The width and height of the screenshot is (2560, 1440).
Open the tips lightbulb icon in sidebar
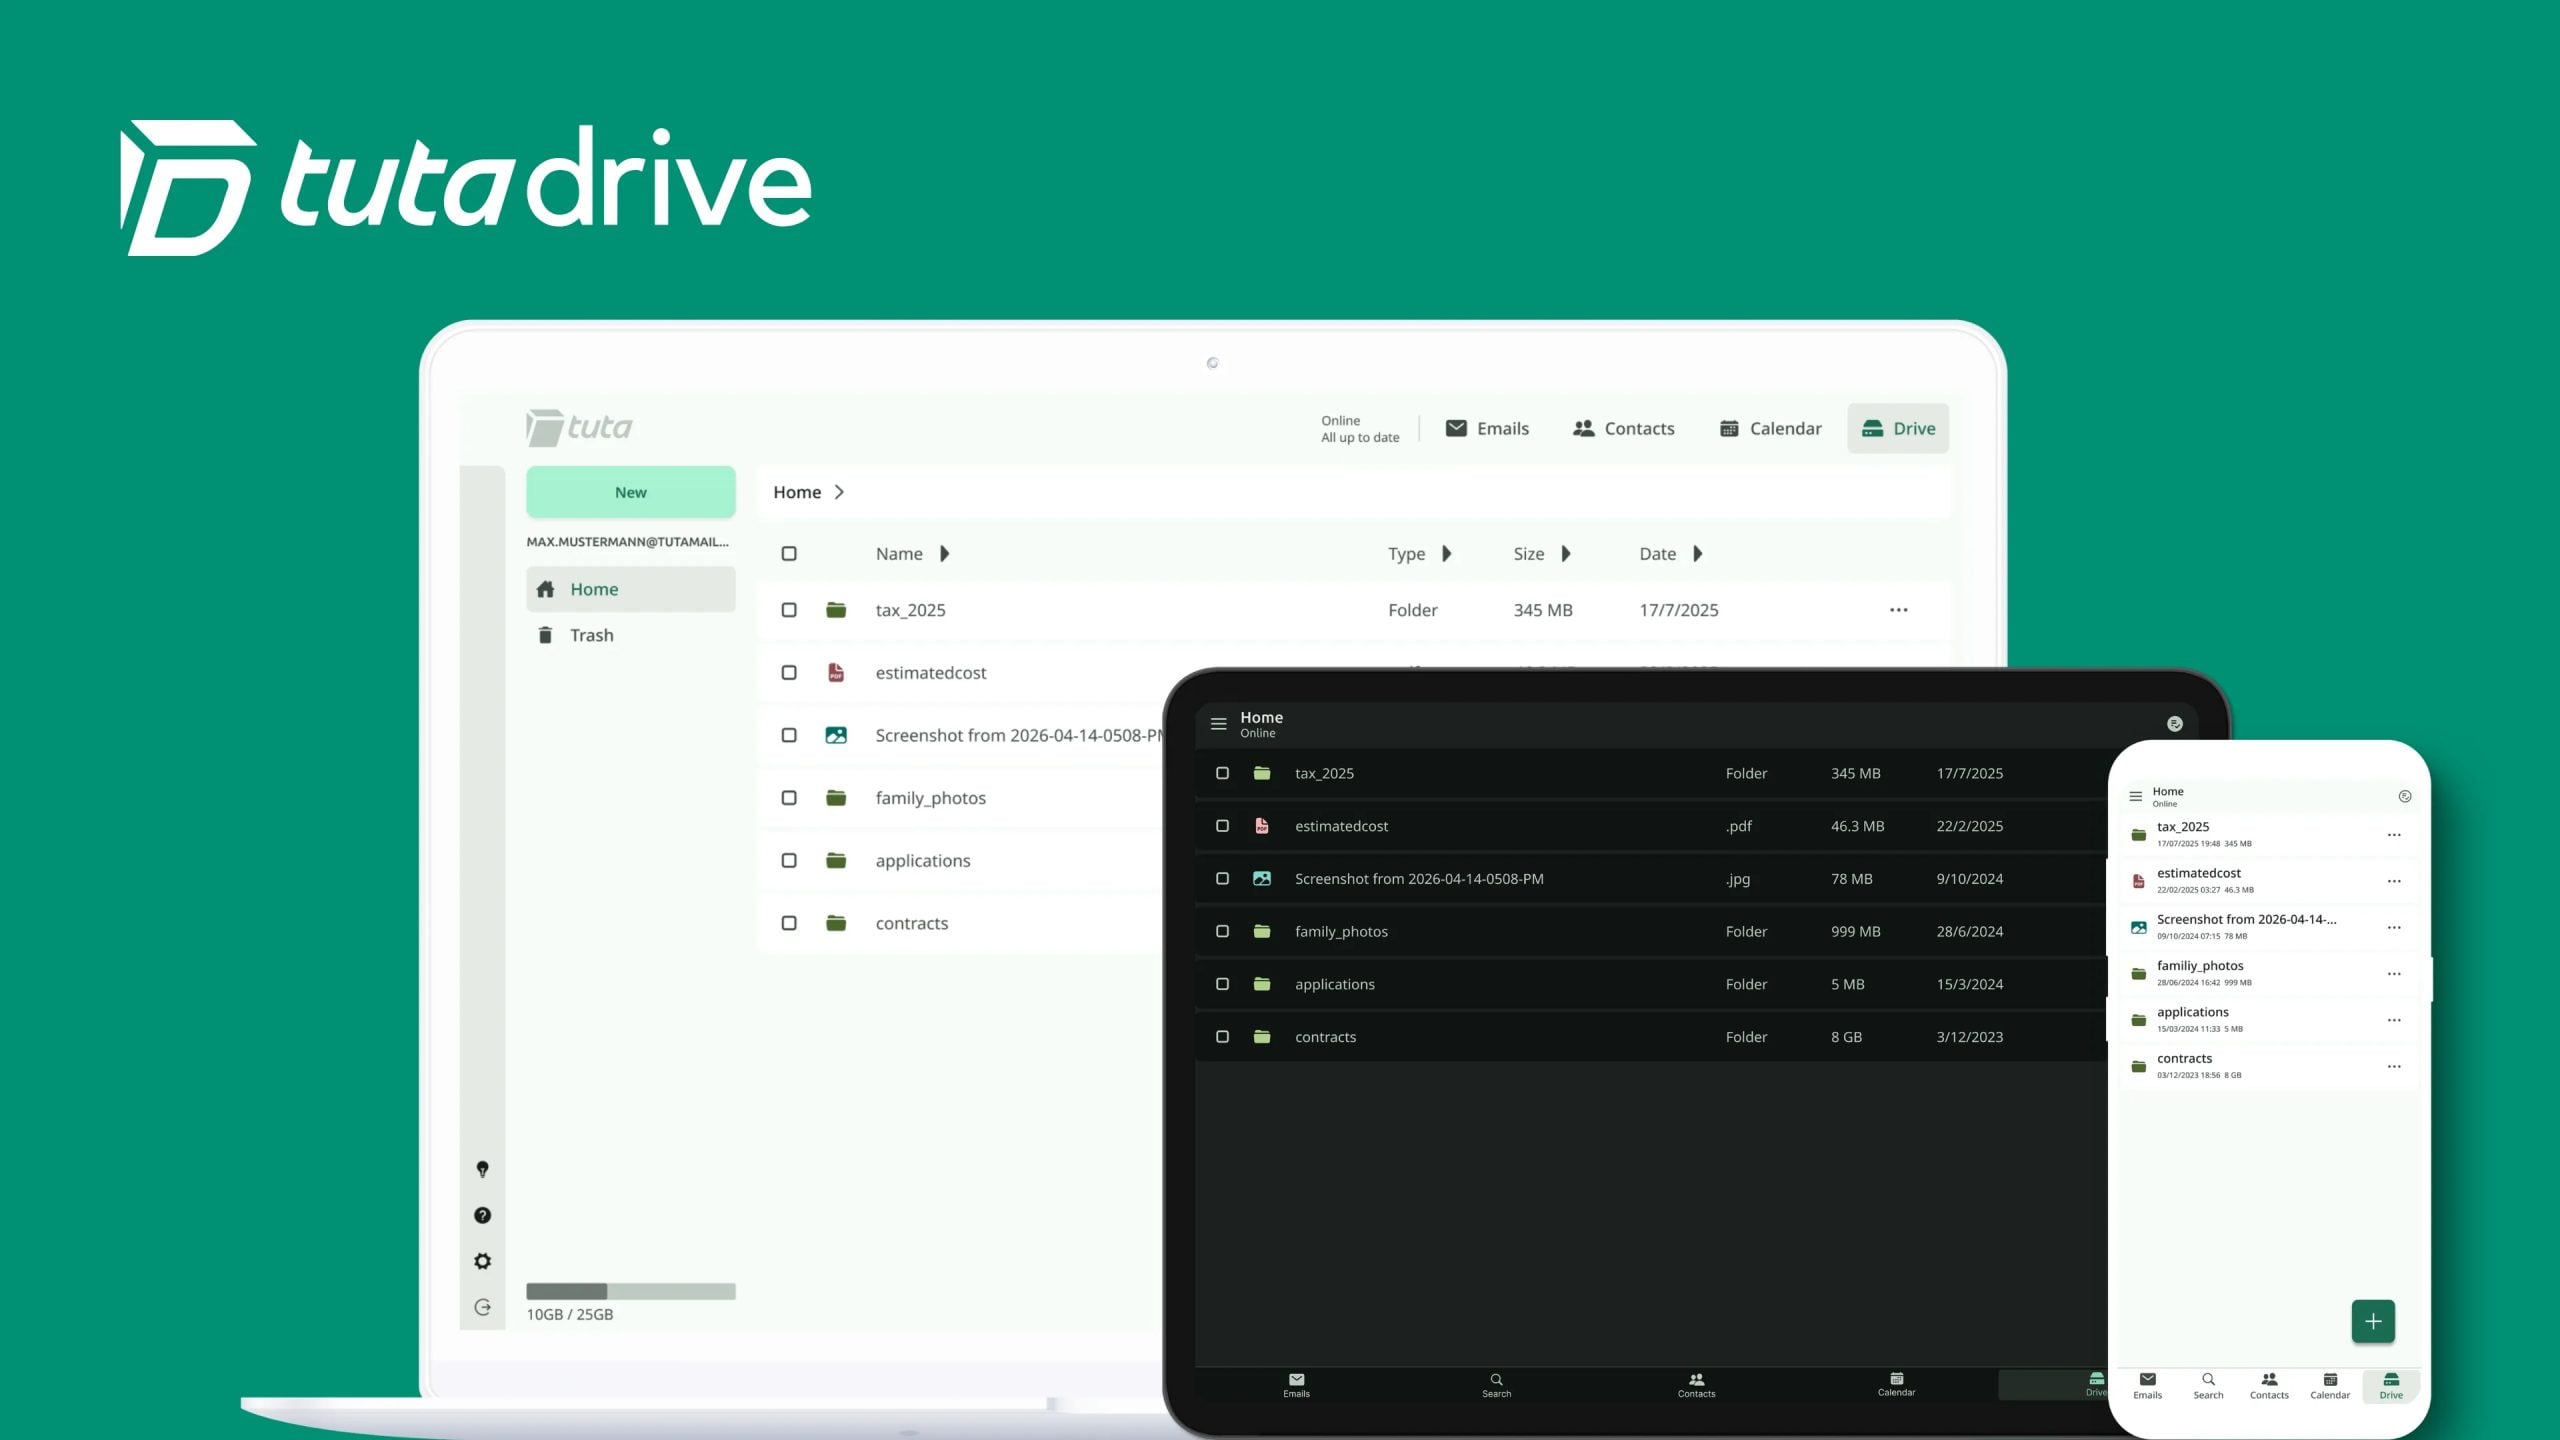coord(483,1168)
